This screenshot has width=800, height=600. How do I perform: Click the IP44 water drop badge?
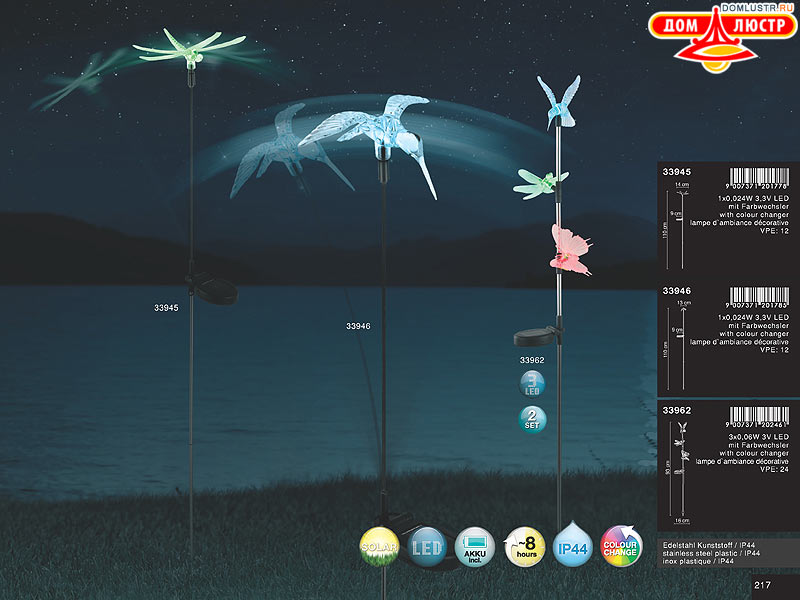[x=572, y=545]
